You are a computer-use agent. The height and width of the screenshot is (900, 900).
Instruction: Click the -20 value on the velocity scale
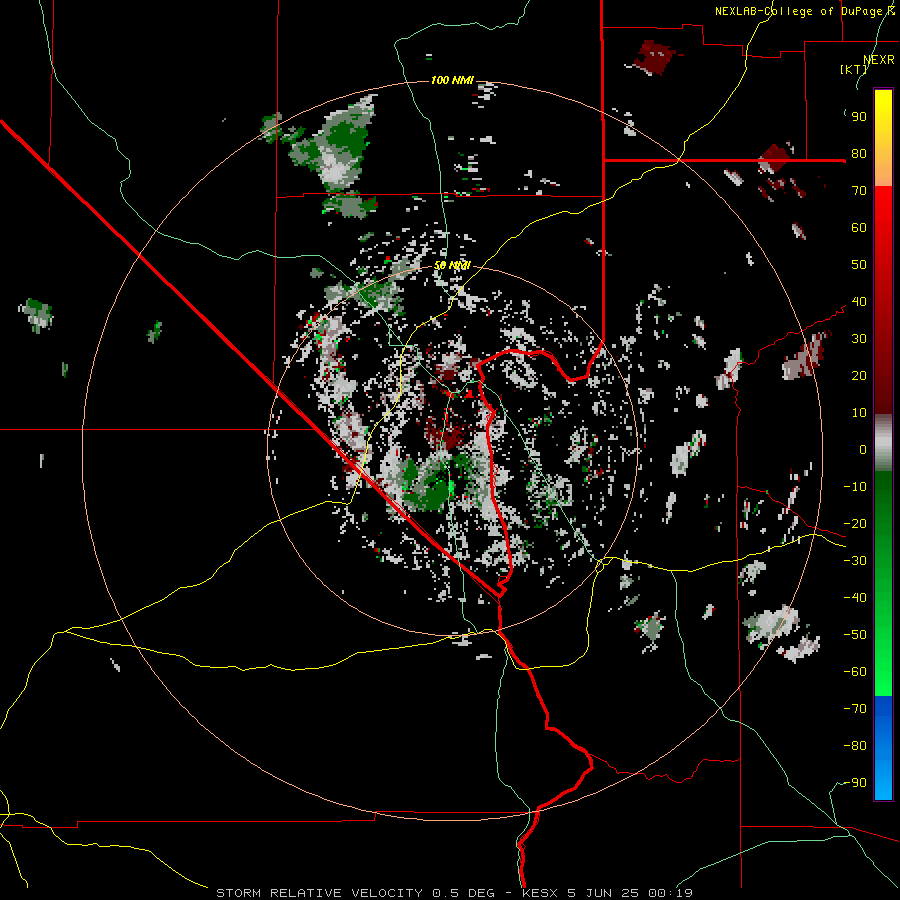(x=855, y=524)
